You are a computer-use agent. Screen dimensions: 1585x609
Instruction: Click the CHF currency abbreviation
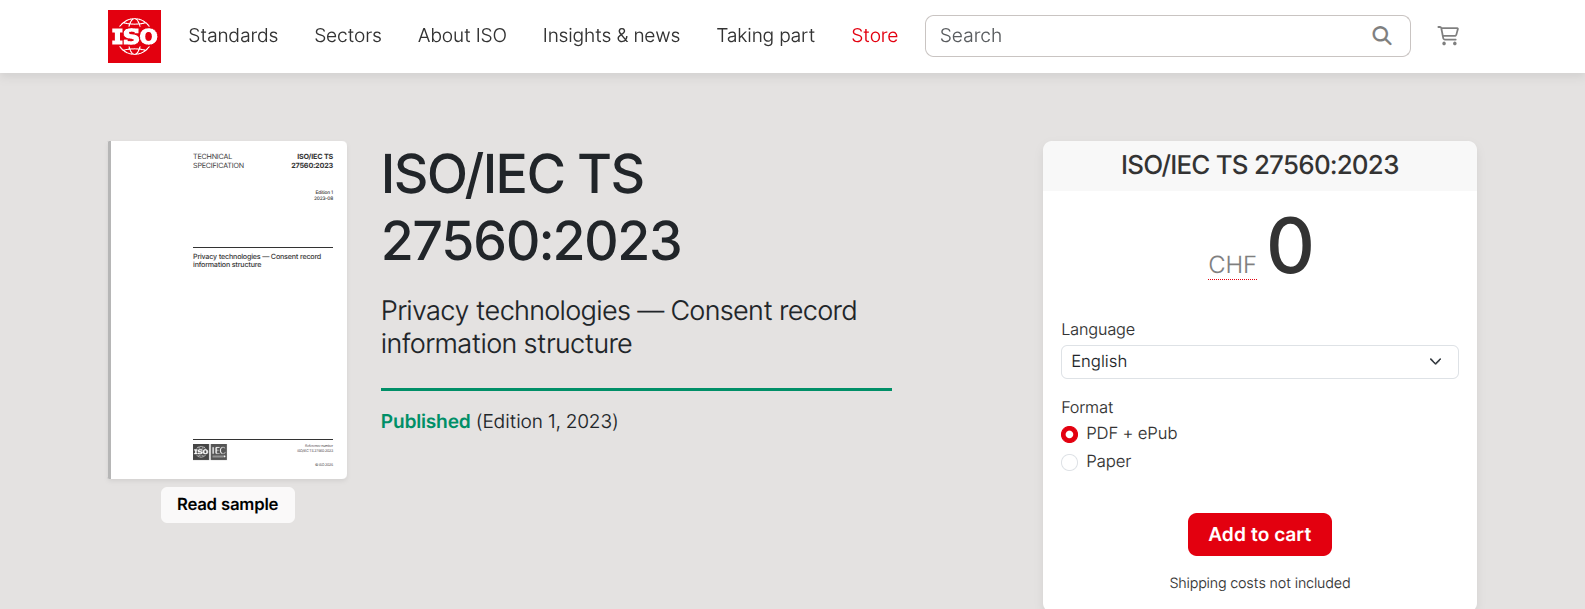click(x=1232, y=265)
